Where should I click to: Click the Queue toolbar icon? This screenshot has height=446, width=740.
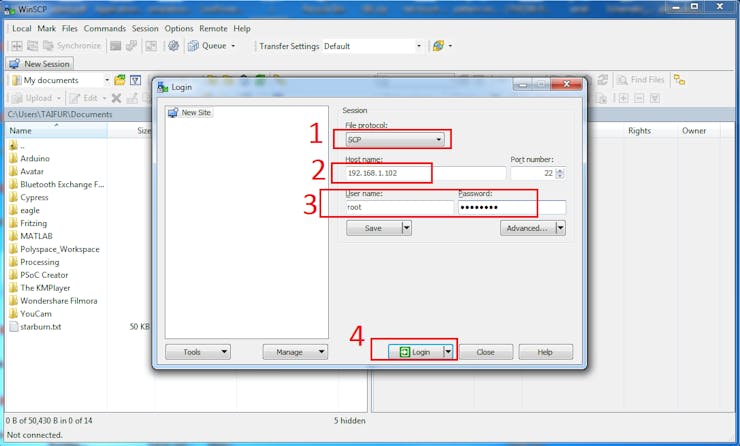click(x=193, y=46)
